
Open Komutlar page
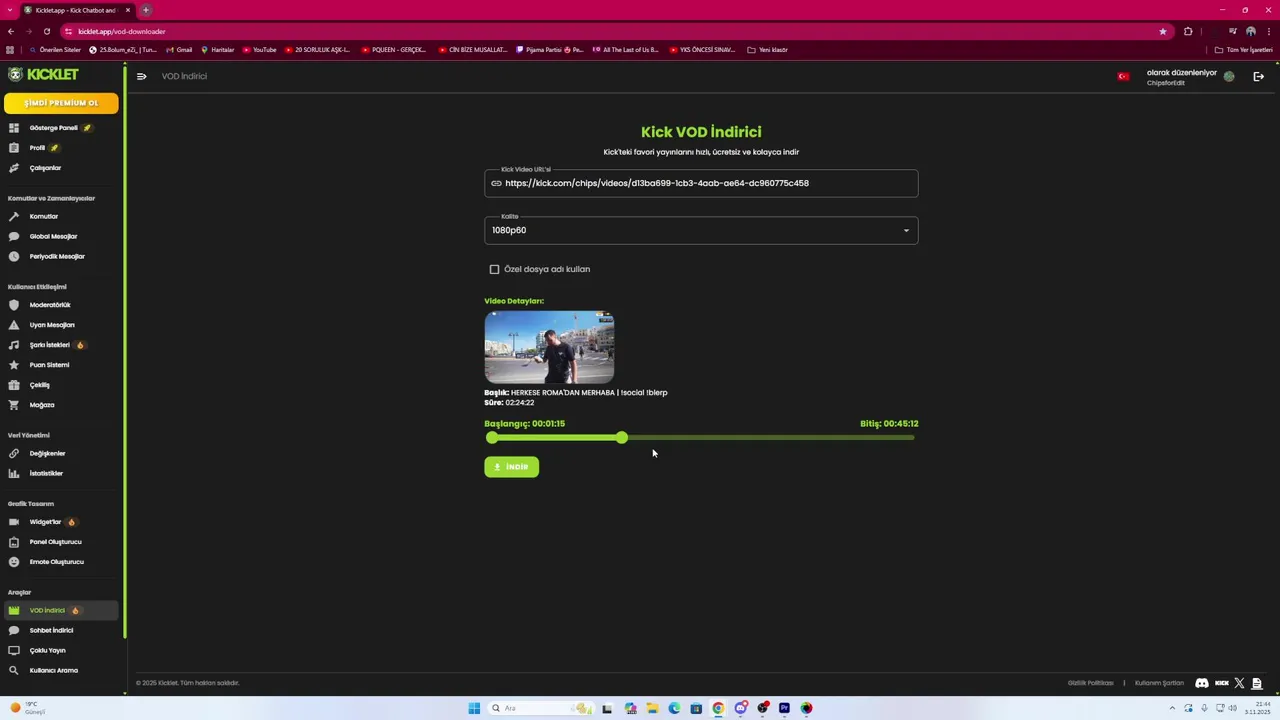pos(60,216)
